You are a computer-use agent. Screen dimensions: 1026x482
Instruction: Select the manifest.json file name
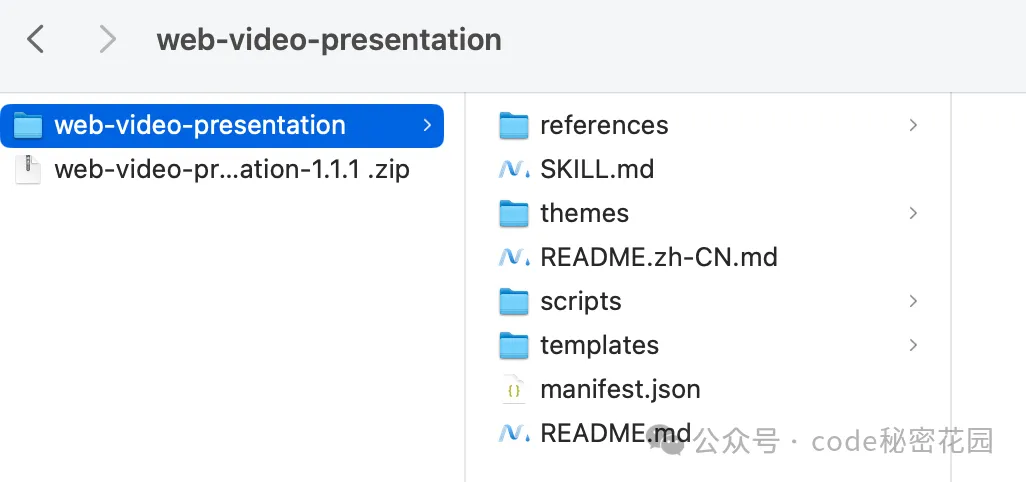(620, 390)
